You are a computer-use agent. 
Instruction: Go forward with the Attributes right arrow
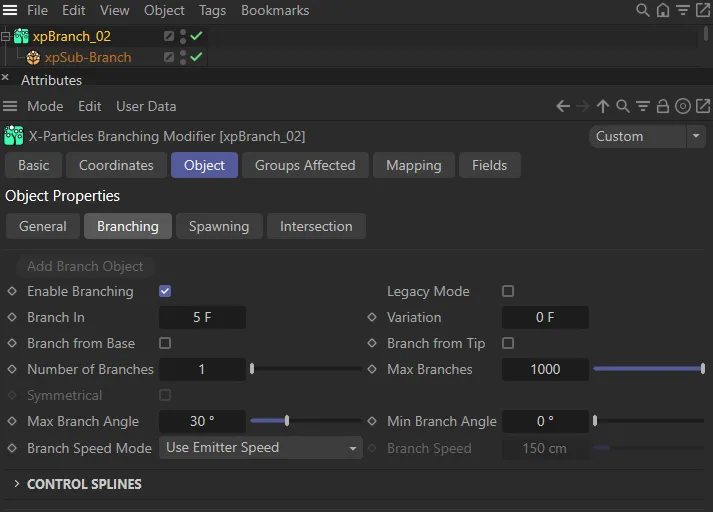pos(582,106)
